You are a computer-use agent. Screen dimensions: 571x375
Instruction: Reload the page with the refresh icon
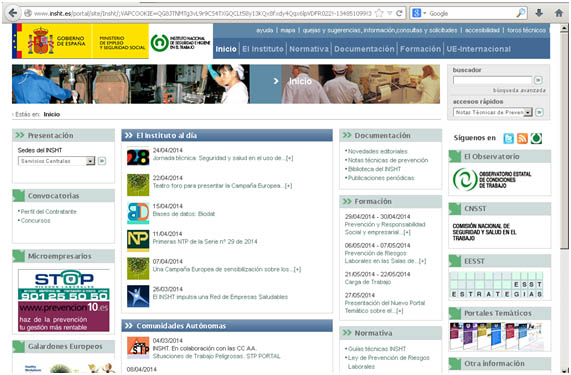tap(399, 13)
